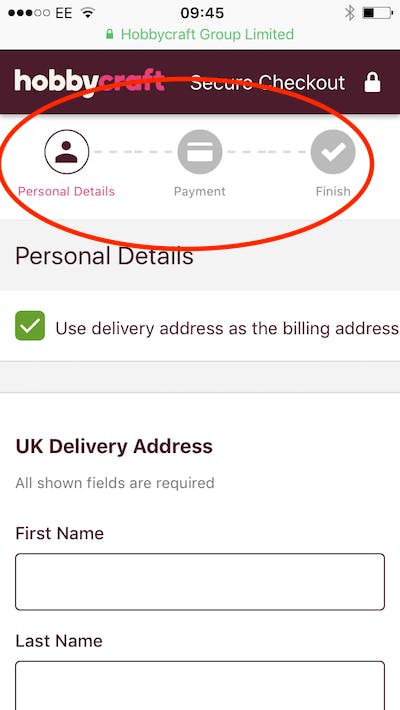
Task: Click the Secure Checkout padlock icon
Action: tap(372, 83)
